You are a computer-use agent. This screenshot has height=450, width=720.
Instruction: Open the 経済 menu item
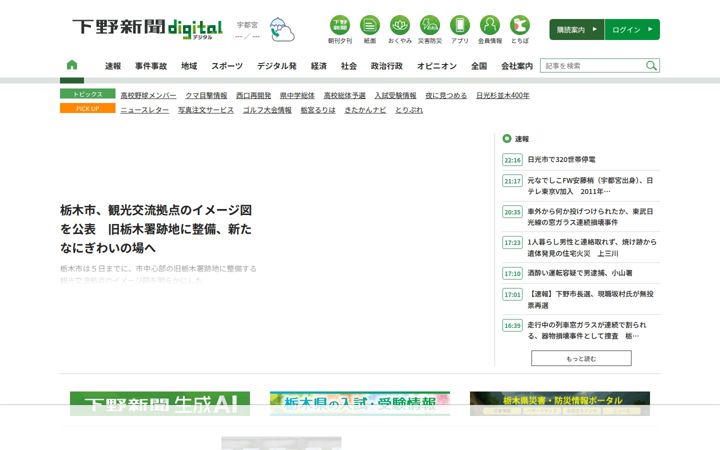[x=319, y=66]
